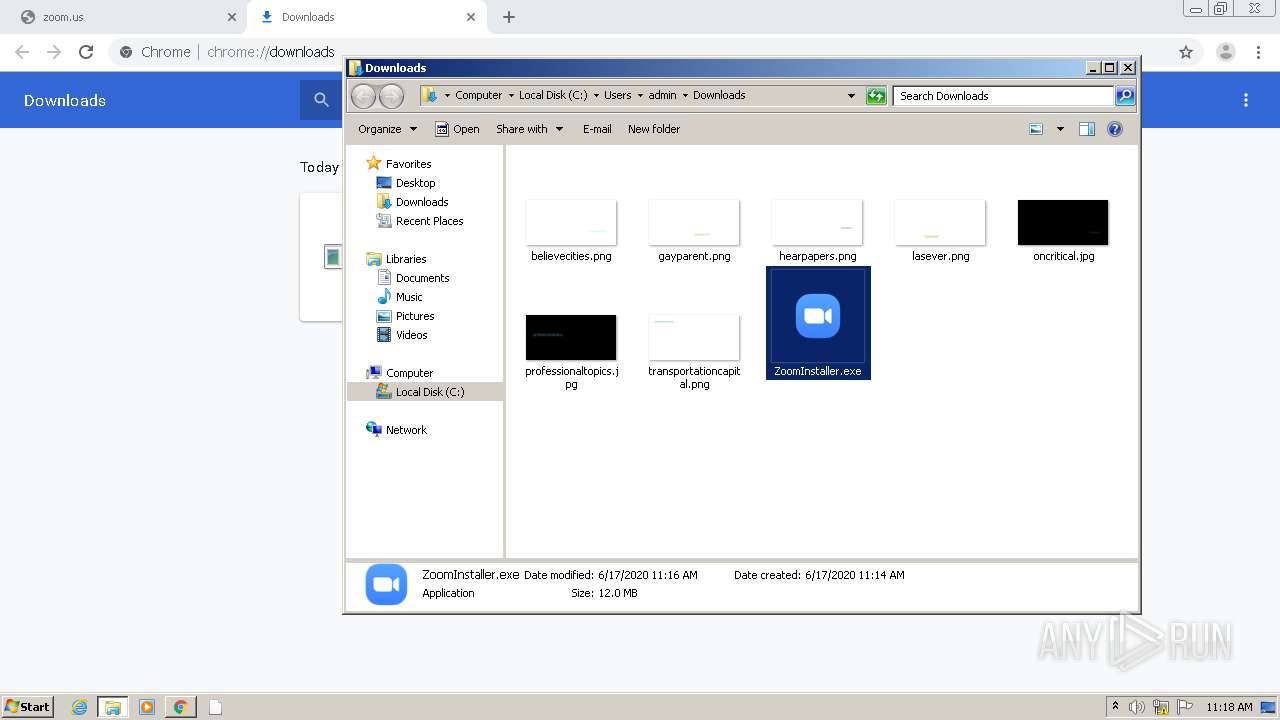Screen dimensions: 1280x720
Task: Open a new Chrome tab
Action: [509, 17]
